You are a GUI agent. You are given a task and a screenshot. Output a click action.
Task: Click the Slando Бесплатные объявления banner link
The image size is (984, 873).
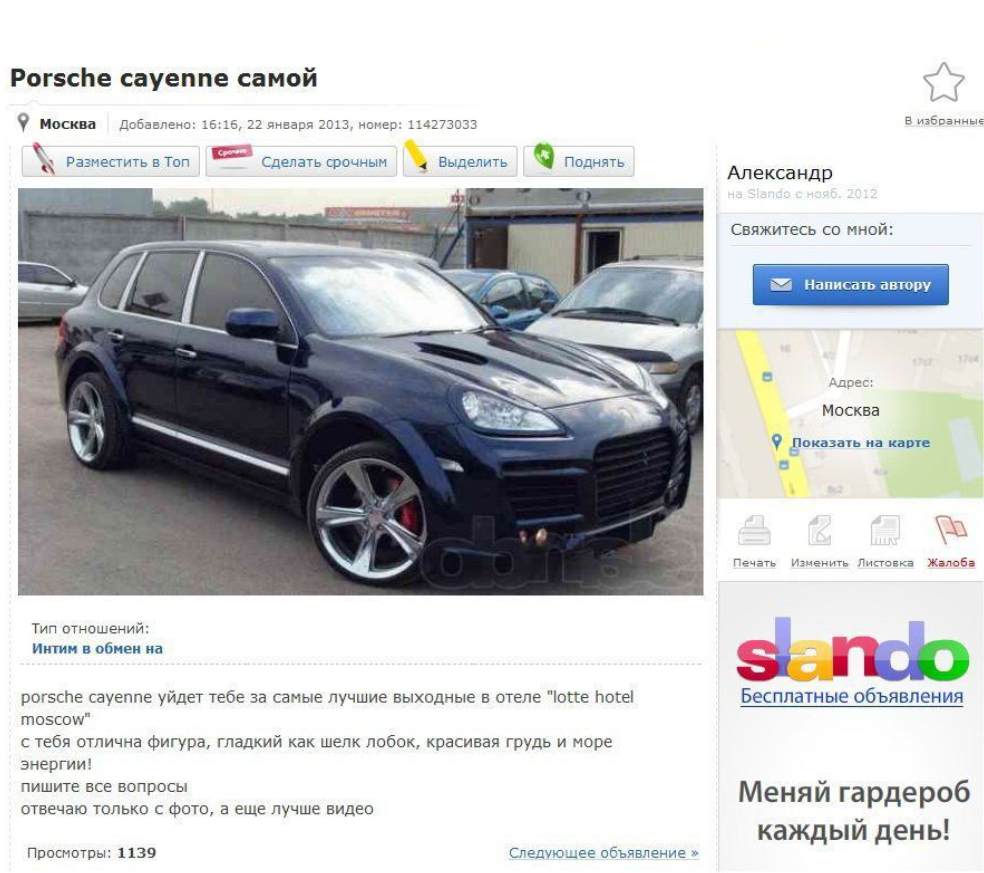[852, 696]
